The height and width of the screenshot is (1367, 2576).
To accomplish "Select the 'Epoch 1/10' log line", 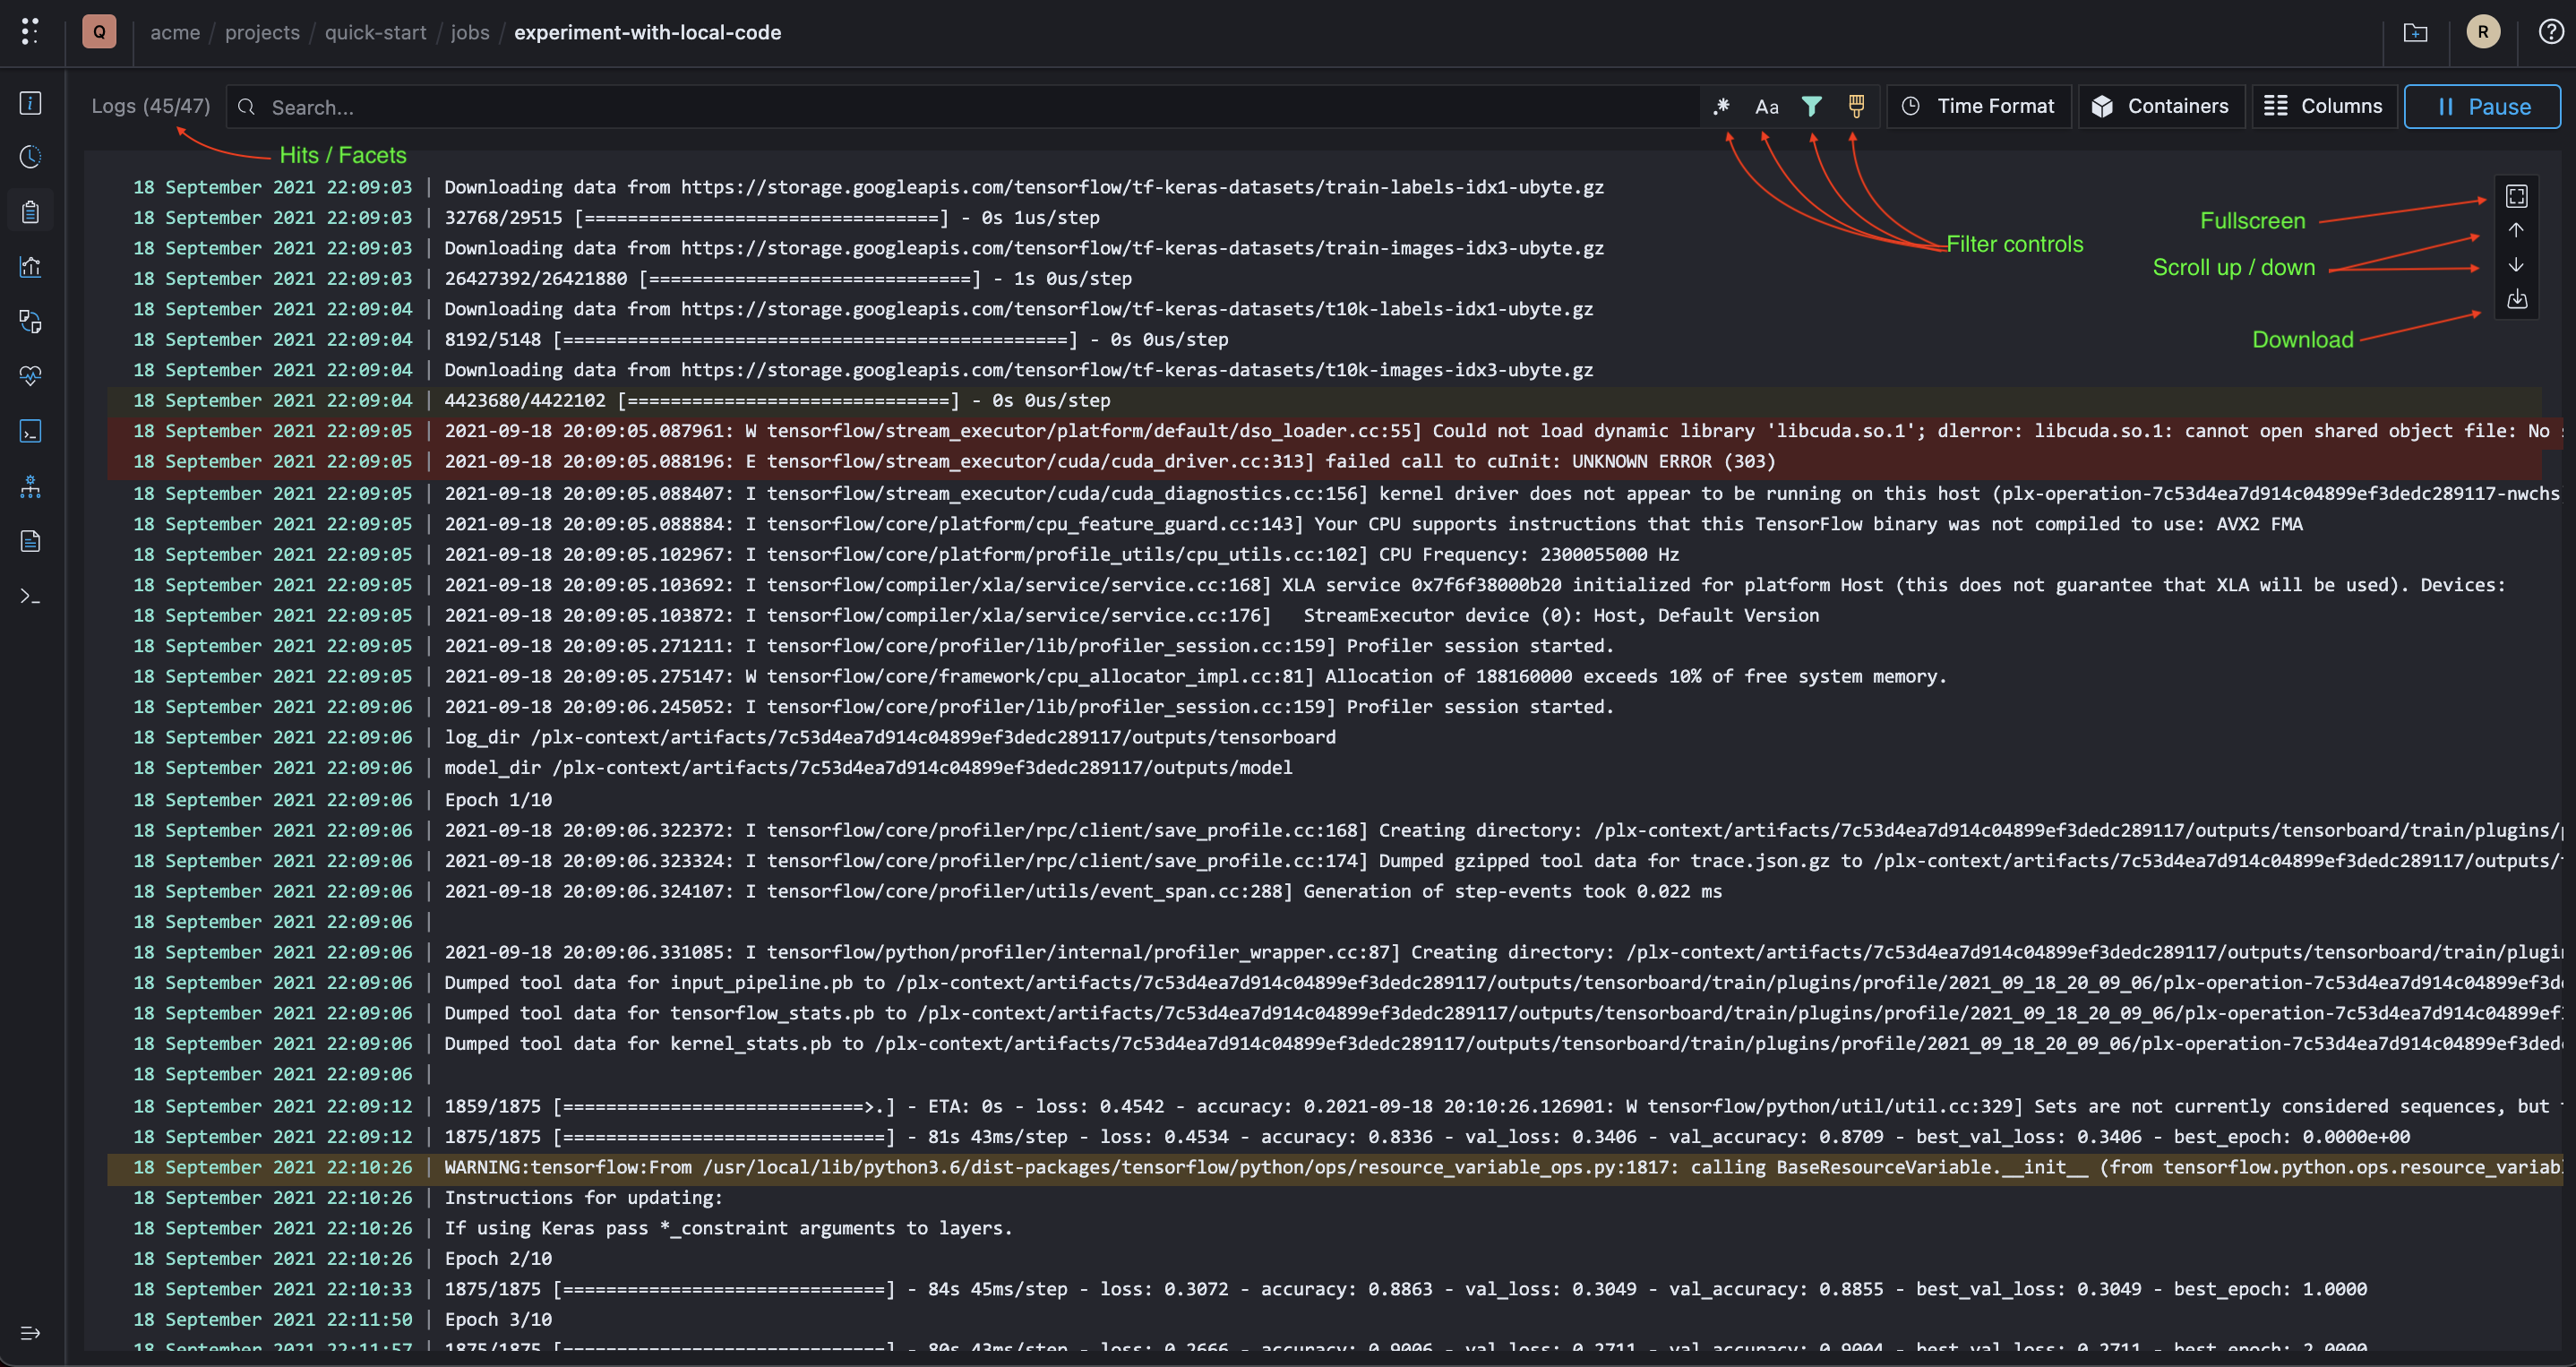I will pos(1325,799).
